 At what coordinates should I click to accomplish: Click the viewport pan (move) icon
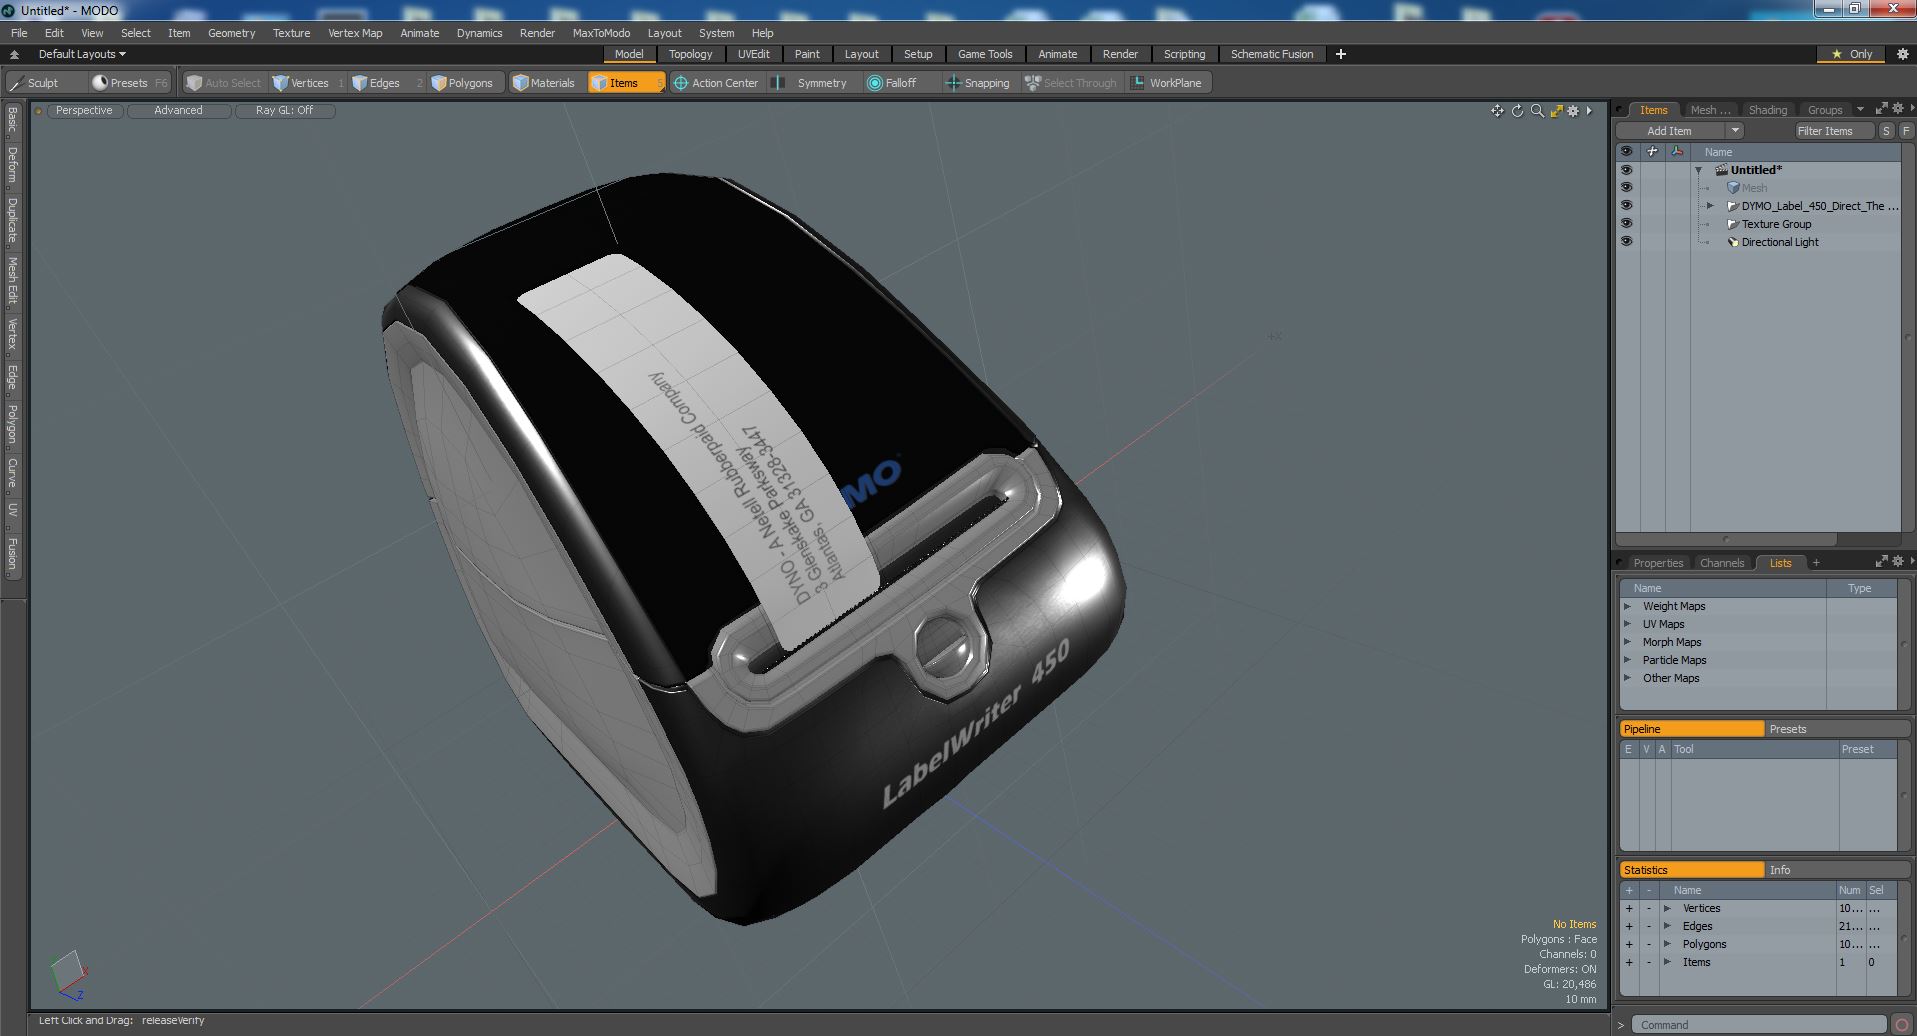point(1497,111)
